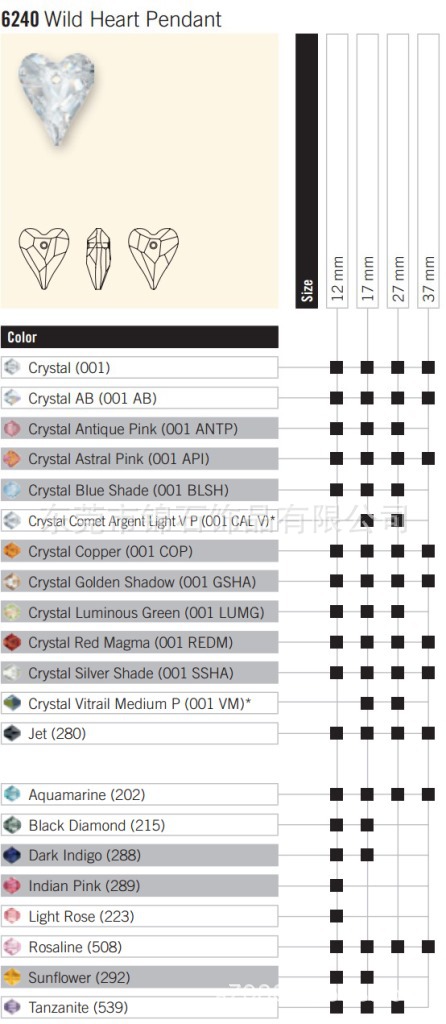Click the Dark Indigo bead icon
This screenshot has height=1024, width=446.
12,856
